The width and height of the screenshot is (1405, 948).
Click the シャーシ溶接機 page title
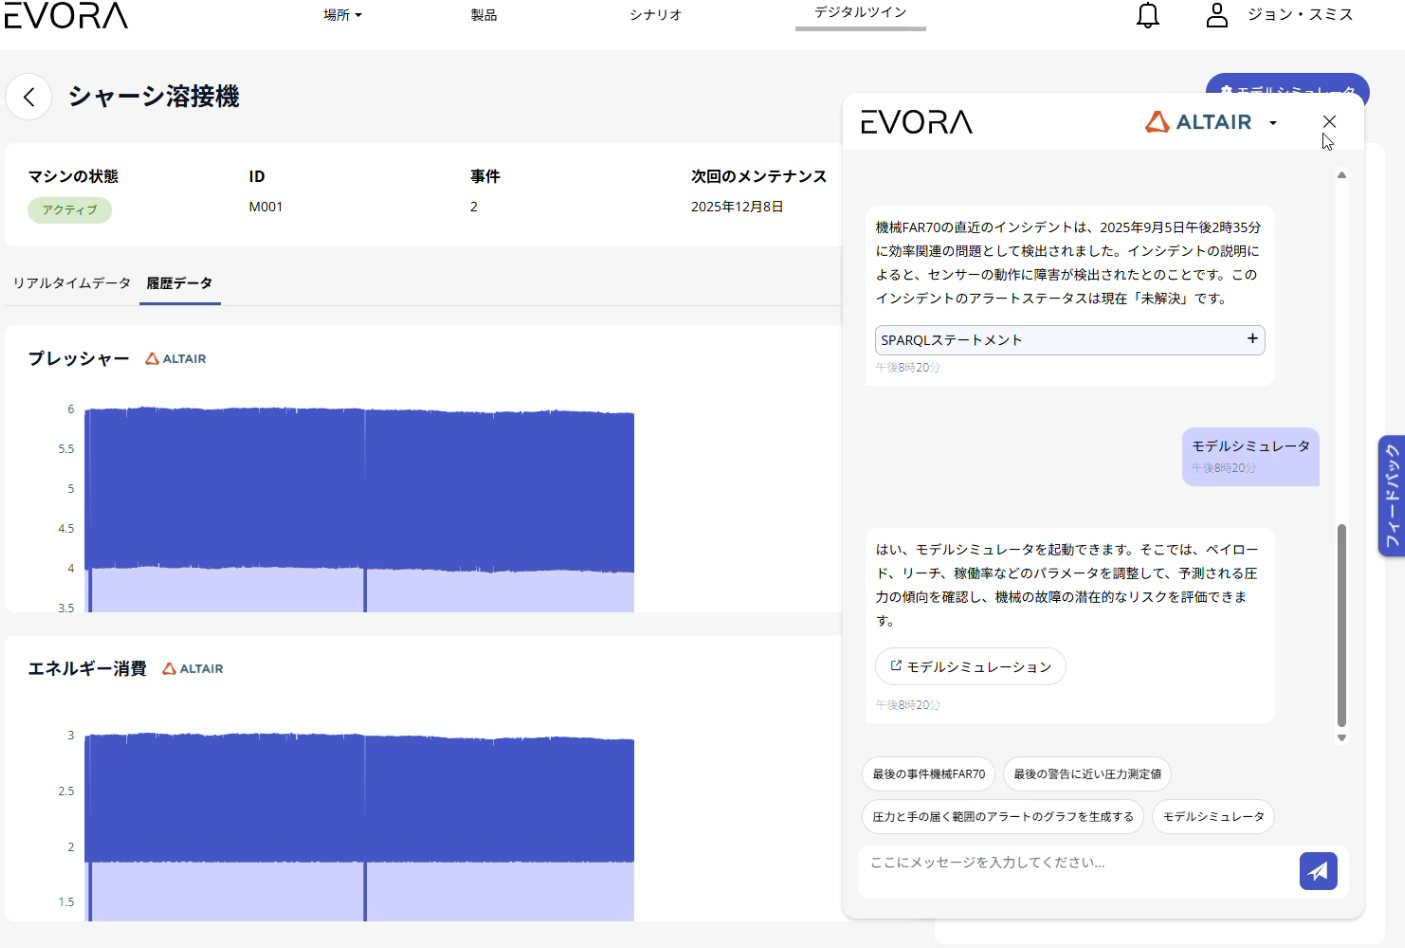point(154,97)
